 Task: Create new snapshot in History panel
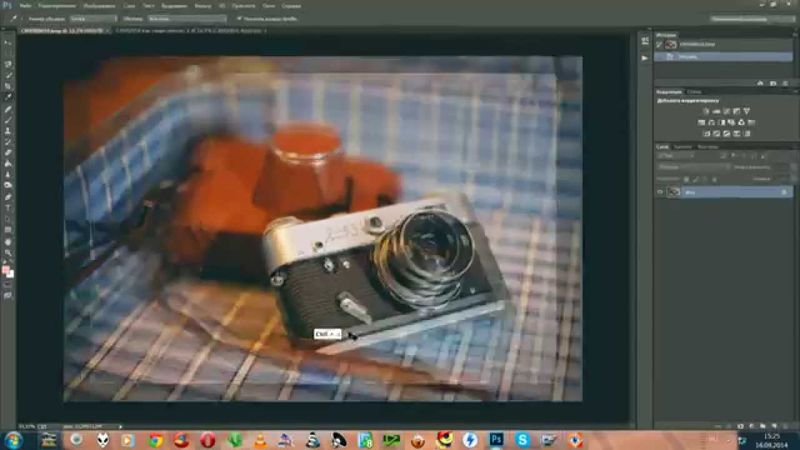coord(773,83)
